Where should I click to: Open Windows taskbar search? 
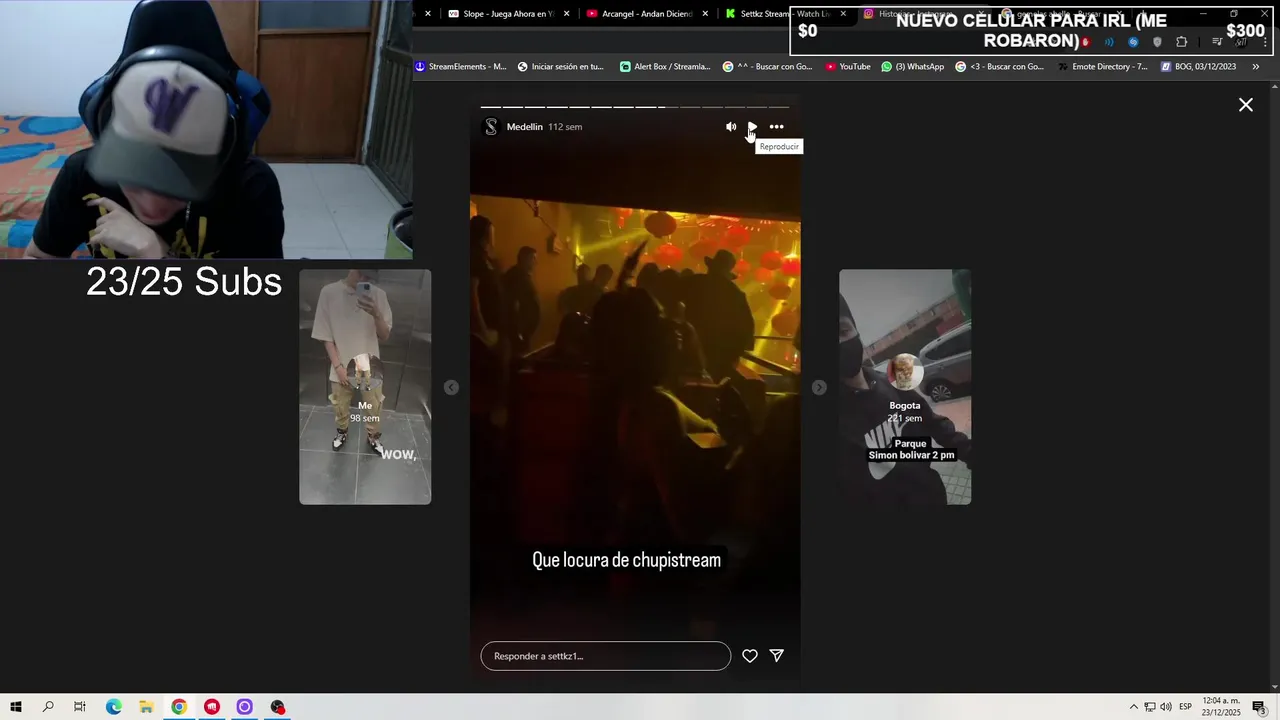(48, 707)
